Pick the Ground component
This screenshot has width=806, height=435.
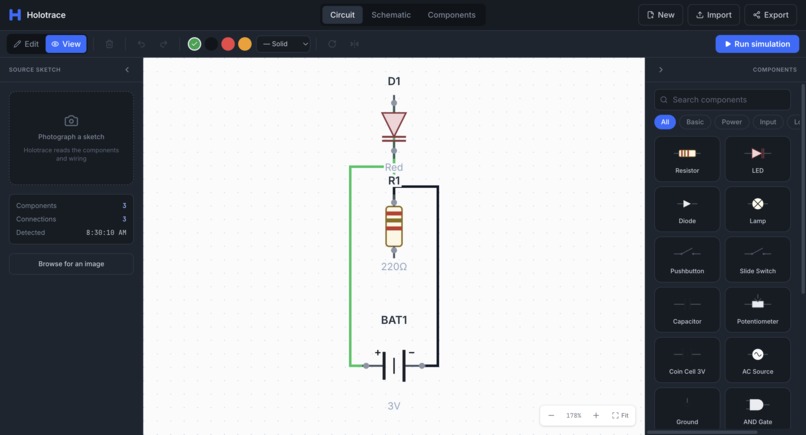click(687, 409)
